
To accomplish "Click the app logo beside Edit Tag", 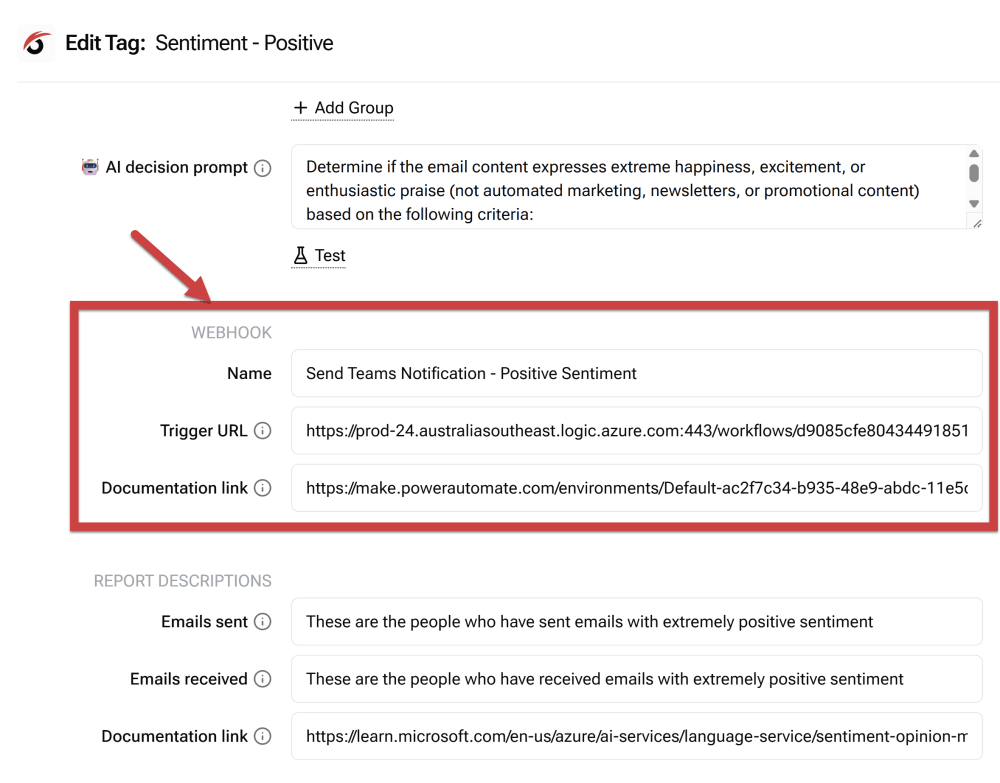I will point(37,43).
